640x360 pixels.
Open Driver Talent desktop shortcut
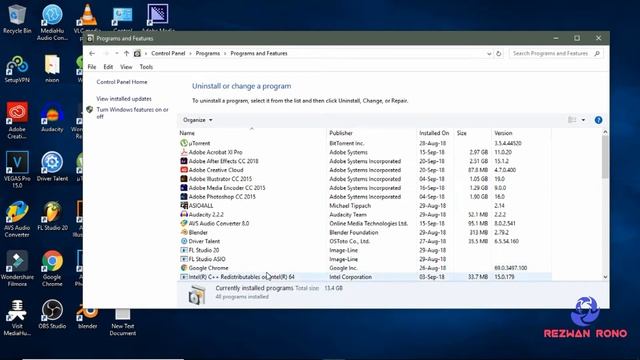click(x=52, y=167)
